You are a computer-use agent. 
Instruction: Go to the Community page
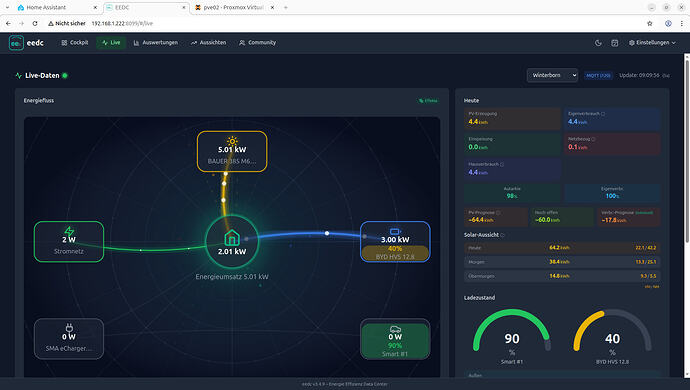tap(257, 43)
